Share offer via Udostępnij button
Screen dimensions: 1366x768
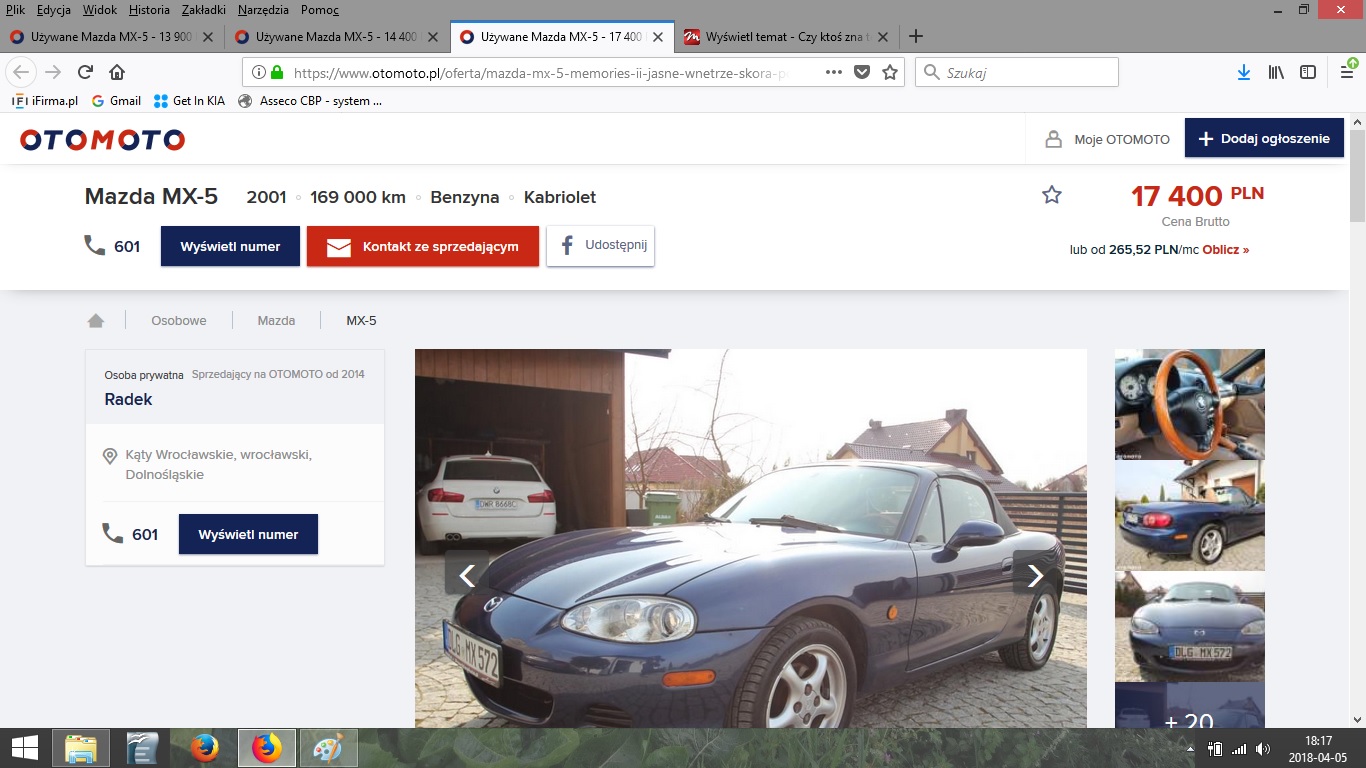[600, 246]
